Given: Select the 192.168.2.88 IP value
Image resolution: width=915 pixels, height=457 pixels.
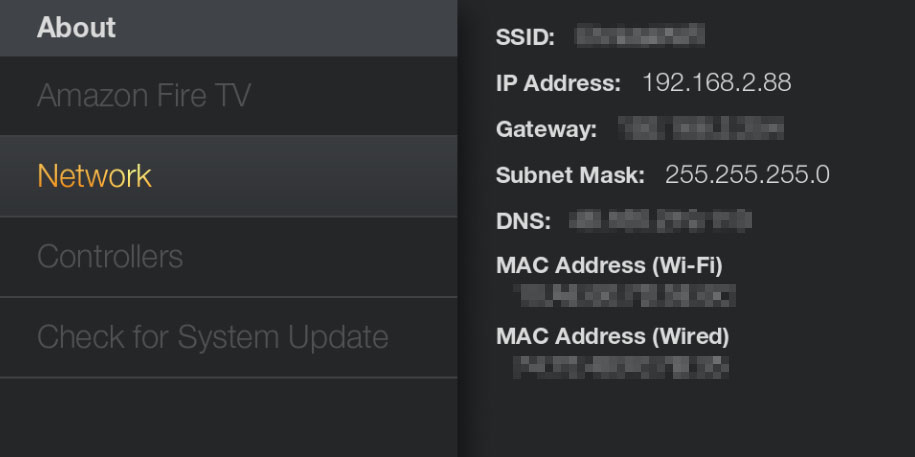Looking at the screenshot, I should [x=717, y=83].
